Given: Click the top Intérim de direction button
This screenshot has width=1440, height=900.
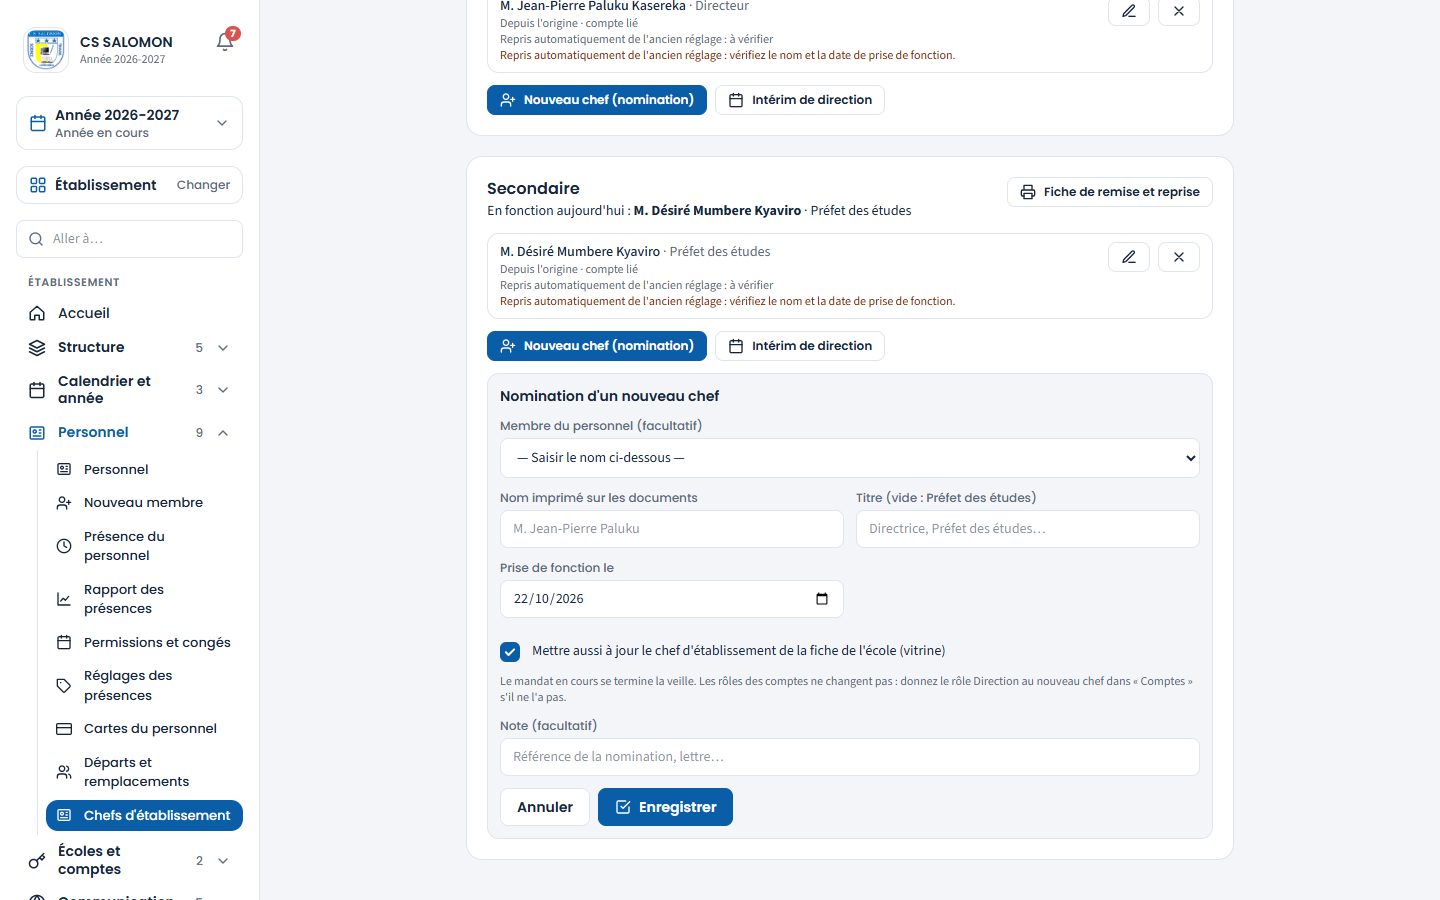Looking at the screenshot, I should (800, 100).
